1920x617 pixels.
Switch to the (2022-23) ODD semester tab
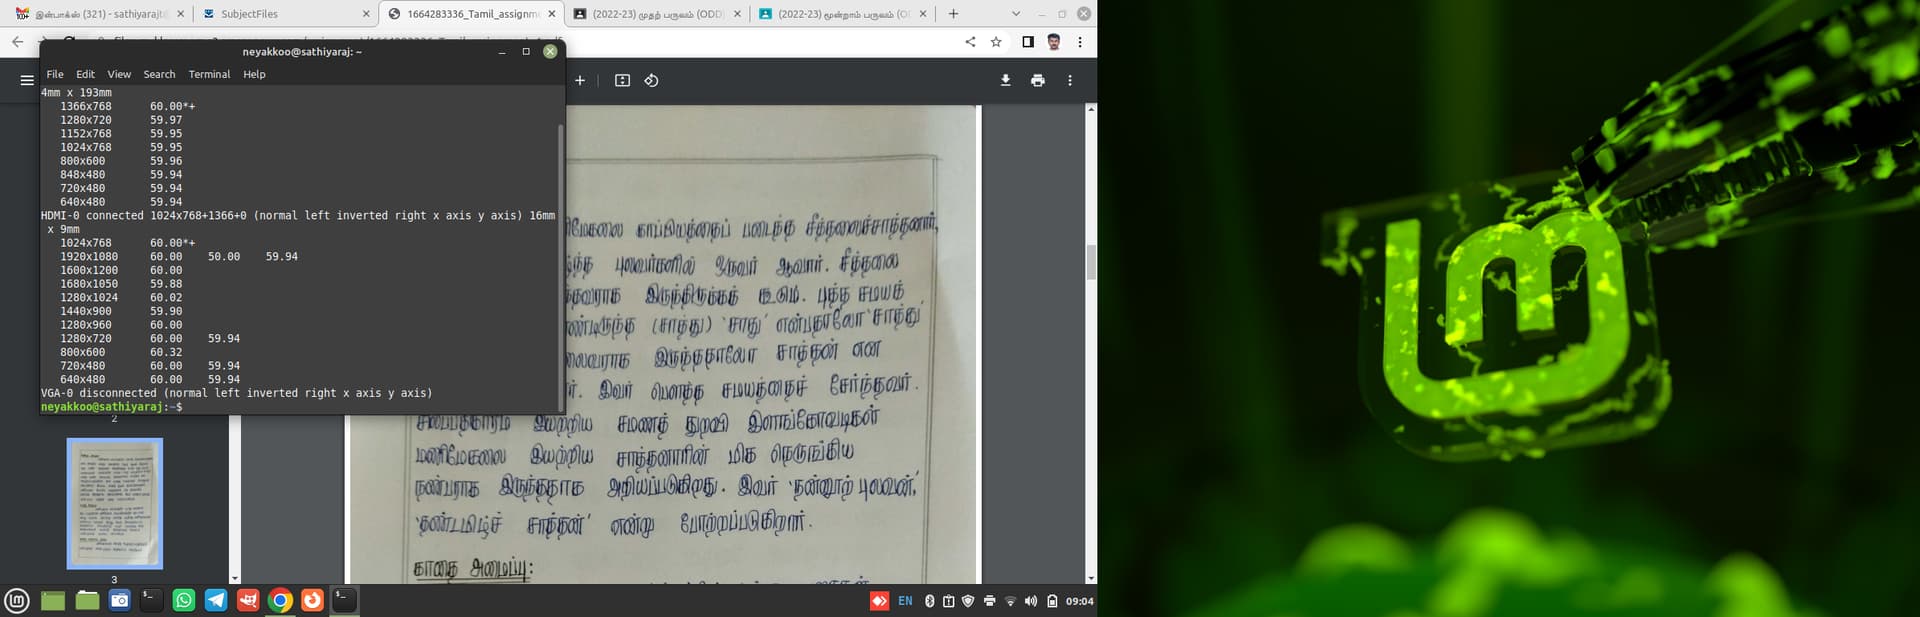(x=657, y=14)
